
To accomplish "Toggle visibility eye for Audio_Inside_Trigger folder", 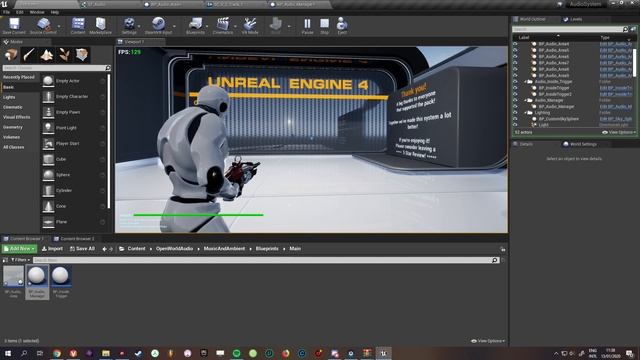I will click(x=516, y=82).
